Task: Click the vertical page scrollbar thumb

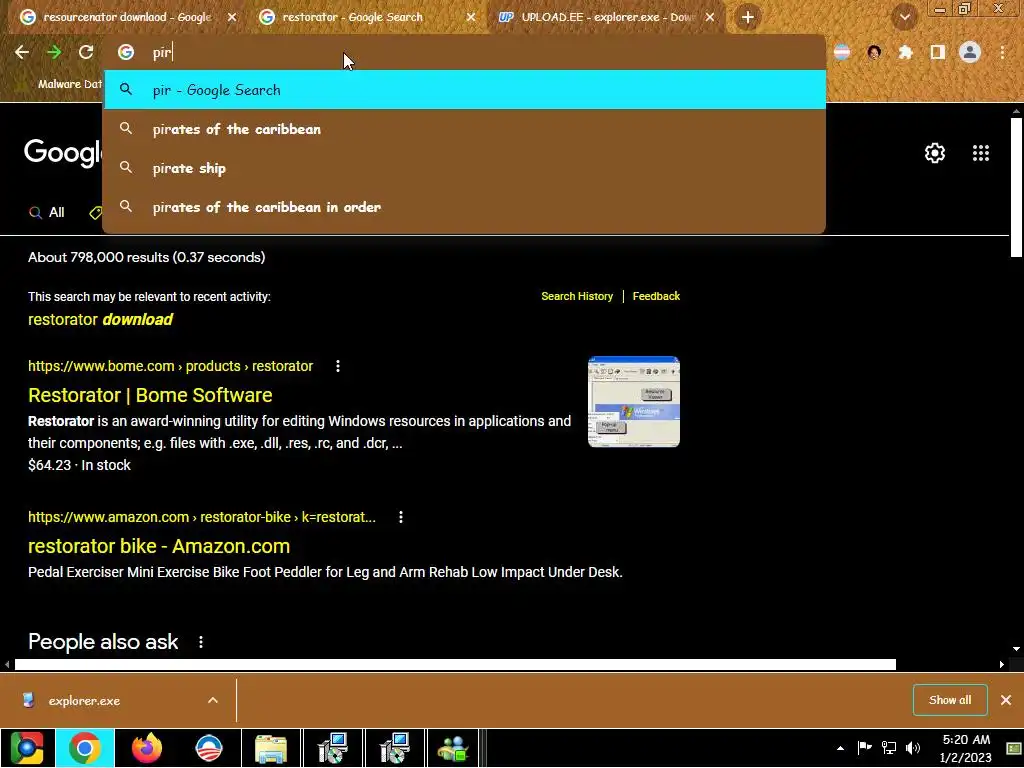Action: 1016,187
